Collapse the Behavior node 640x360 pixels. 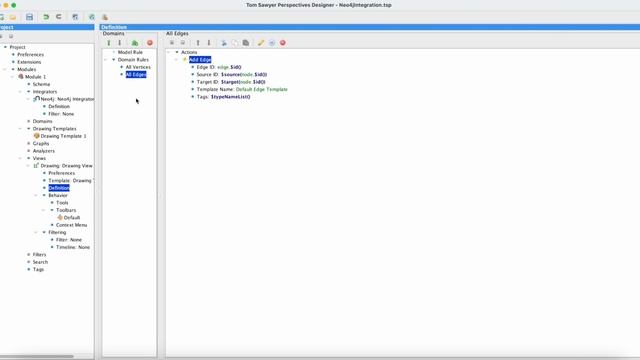36,196
